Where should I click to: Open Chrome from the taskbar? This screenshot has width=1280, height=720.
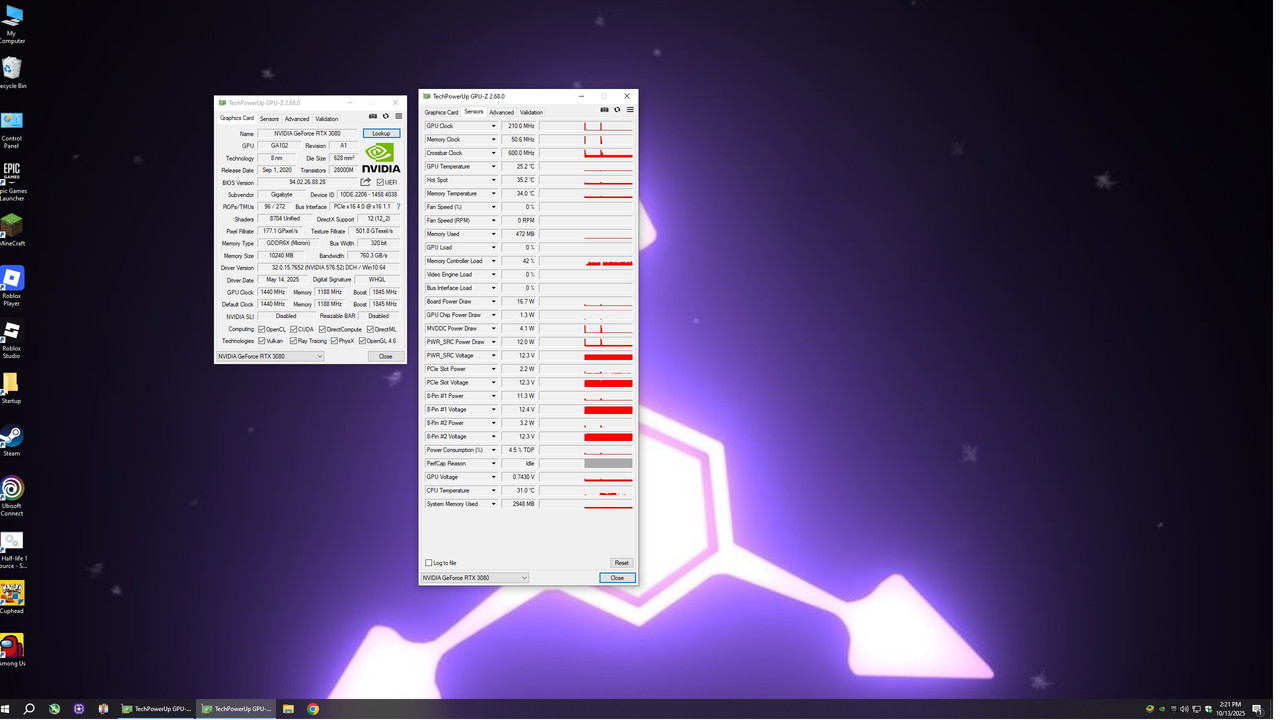[313, 709]
